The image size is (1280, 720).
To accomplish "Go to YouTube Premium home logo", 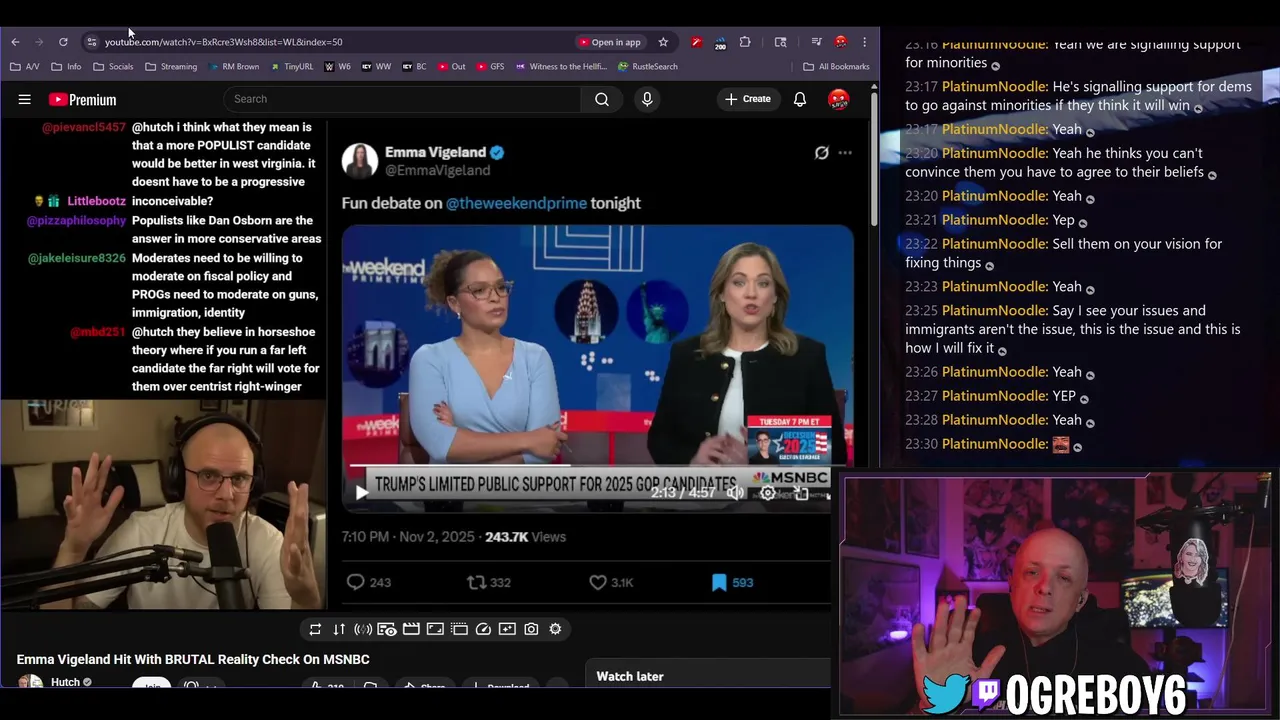I will 83,99.
